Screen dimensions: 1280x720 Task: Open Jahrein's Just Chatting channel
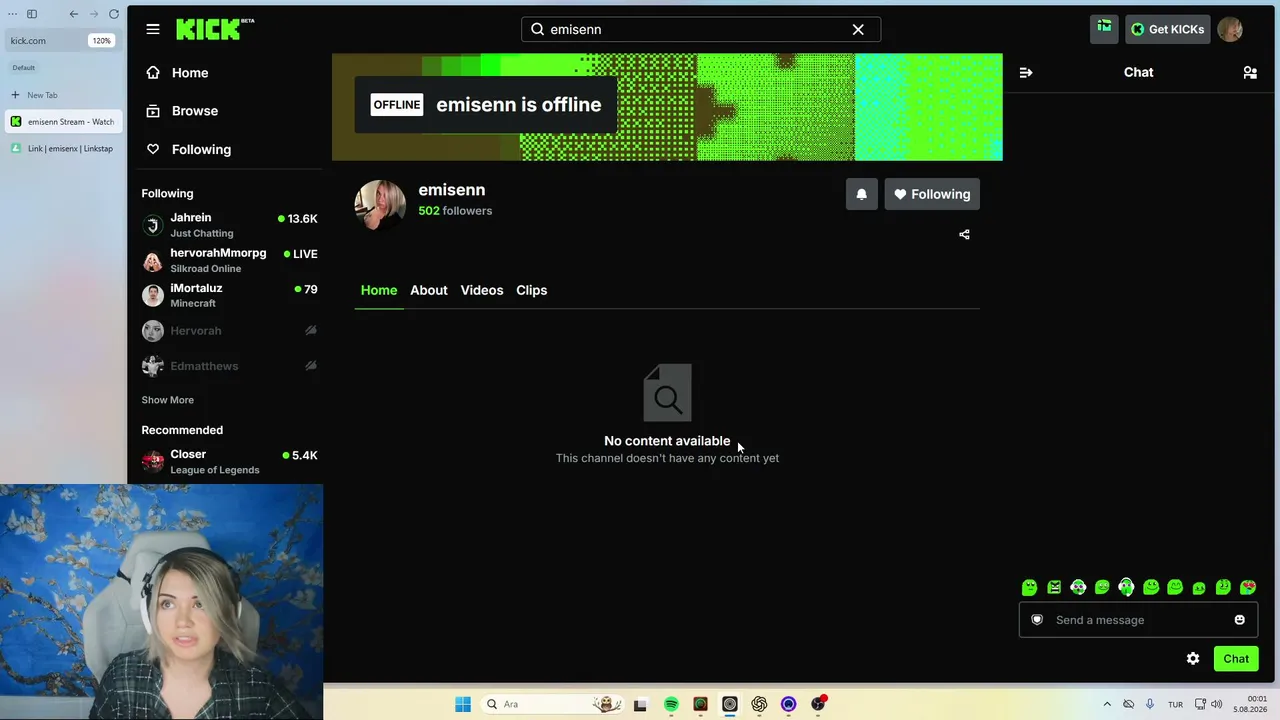coord(230,225)
